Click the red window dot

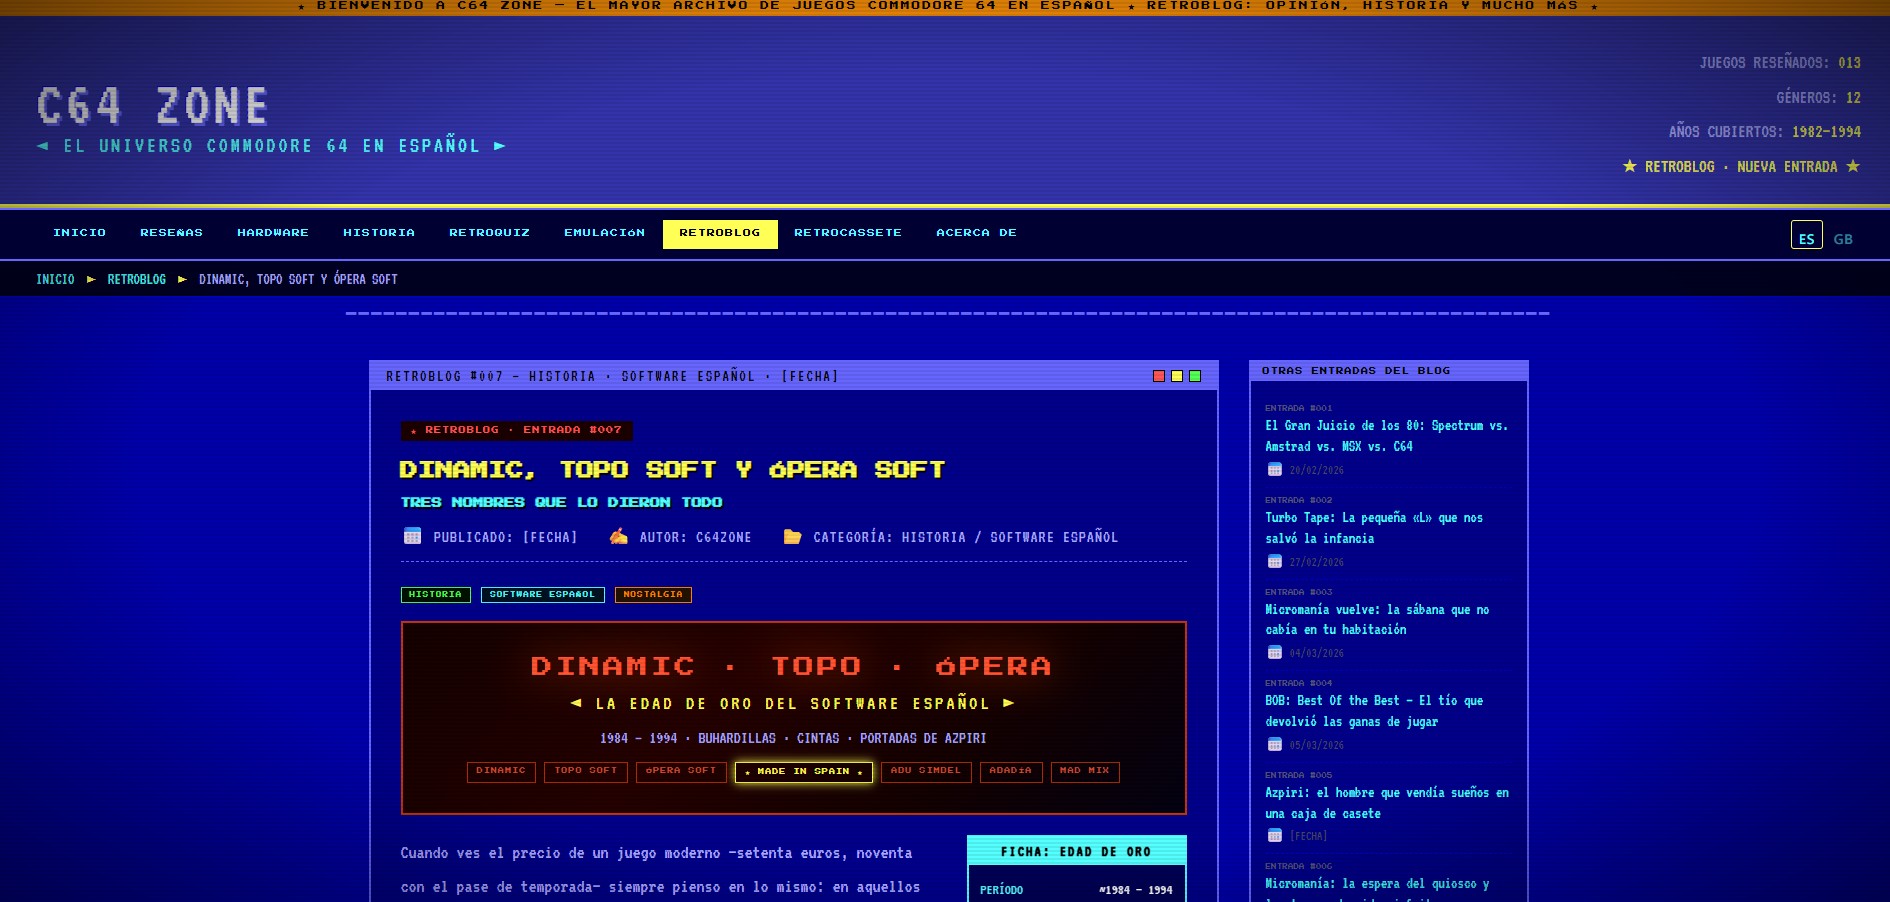(x=1158, y=376)
